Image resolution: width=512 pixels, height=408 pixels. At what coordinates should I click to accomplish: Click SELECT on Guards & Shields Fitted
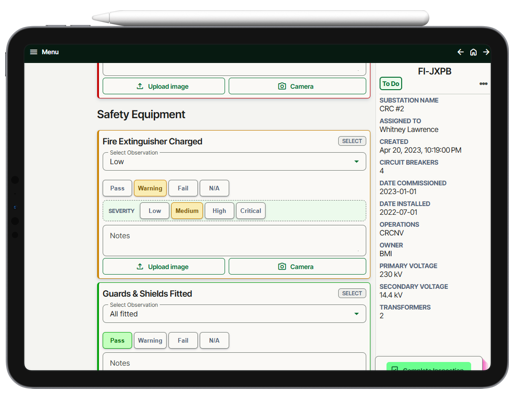coord(352,293)
